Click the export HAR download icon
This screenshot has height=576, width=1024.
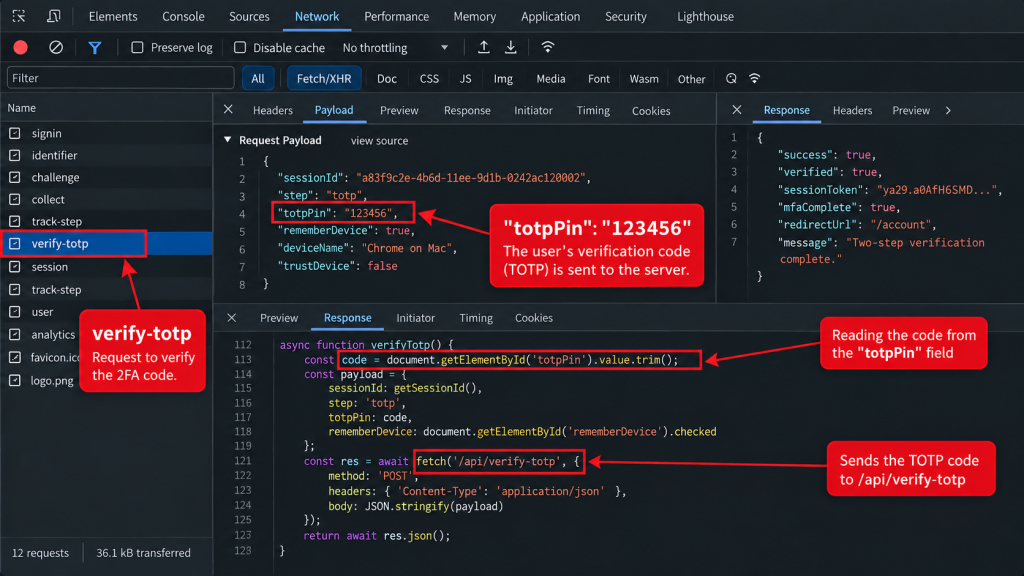[x=511, y=47]
